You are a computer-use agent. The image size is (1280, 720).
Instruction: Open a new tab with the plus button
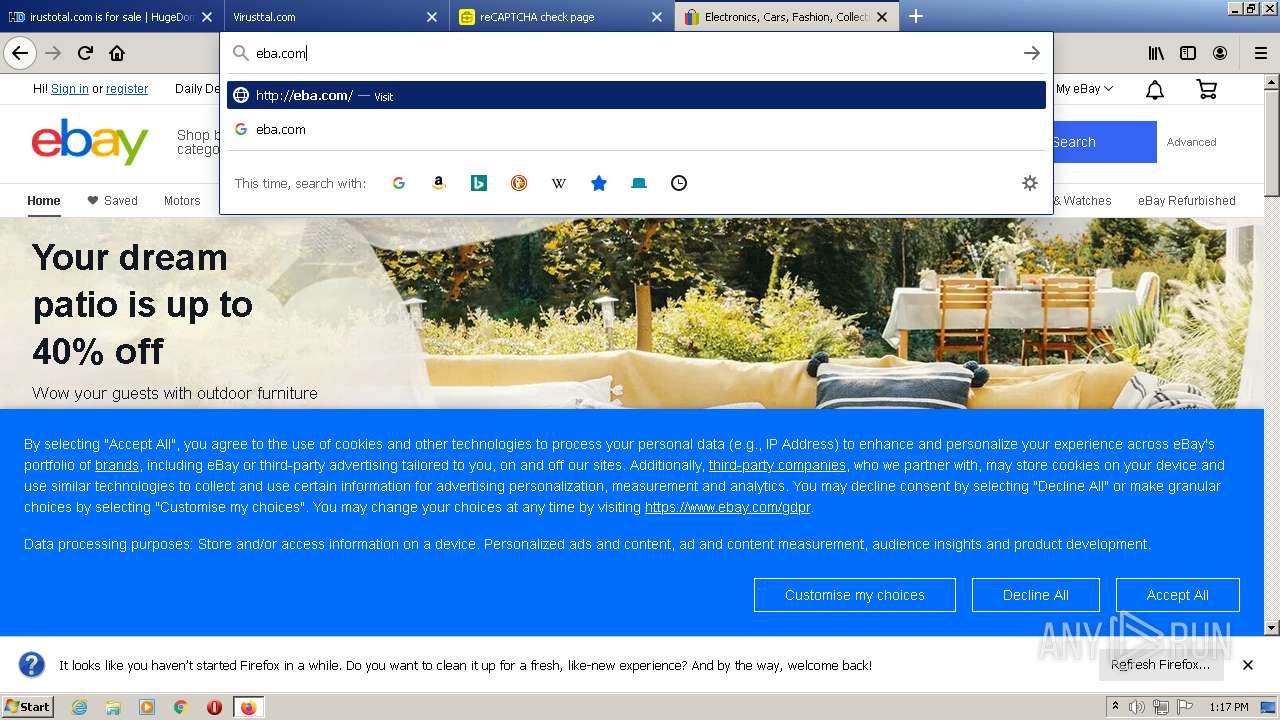pos(915,16)
